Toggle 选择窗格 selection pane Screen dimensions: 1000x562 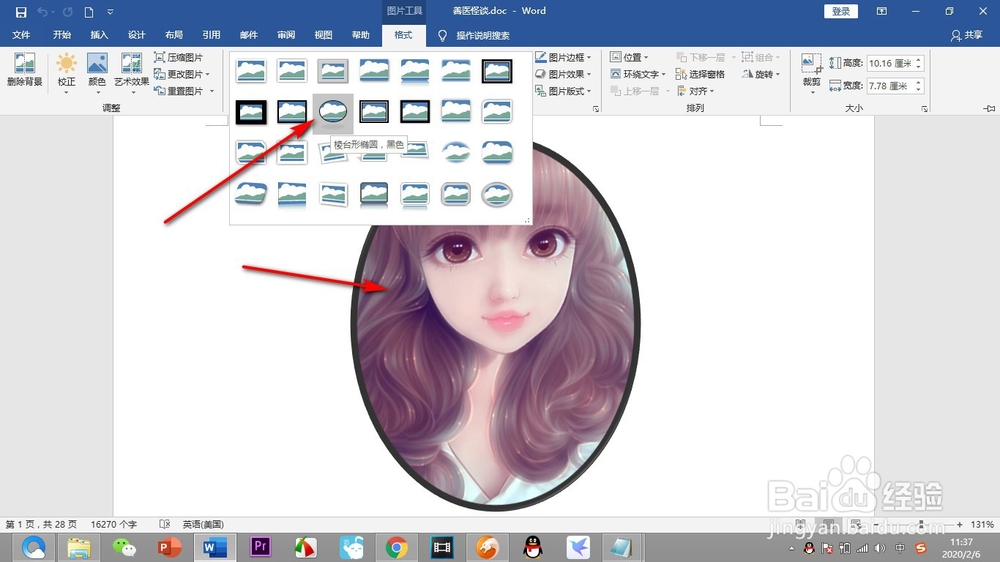[700, 74]
